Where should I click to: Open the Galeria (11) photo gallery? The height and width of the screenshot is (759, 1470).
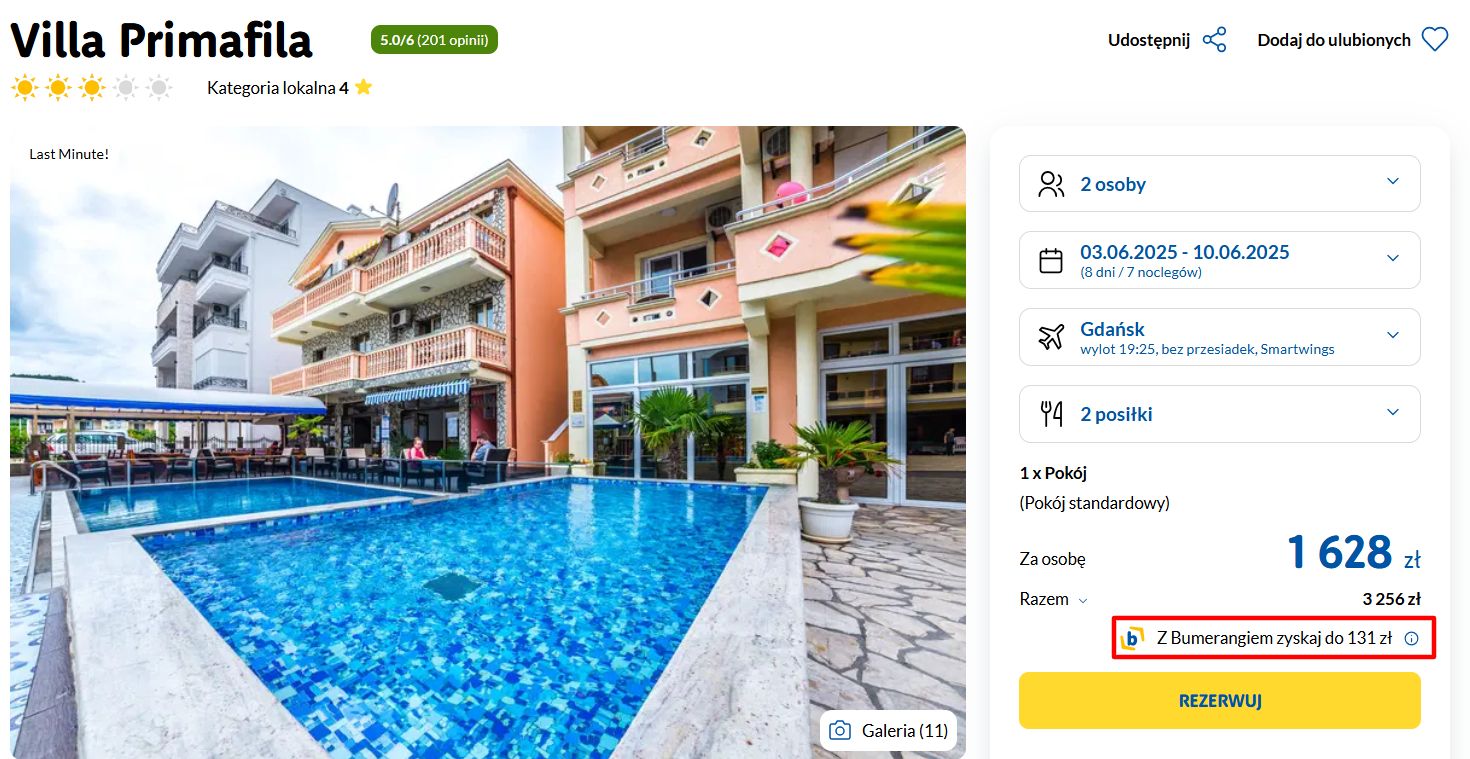tap(888, 731)
